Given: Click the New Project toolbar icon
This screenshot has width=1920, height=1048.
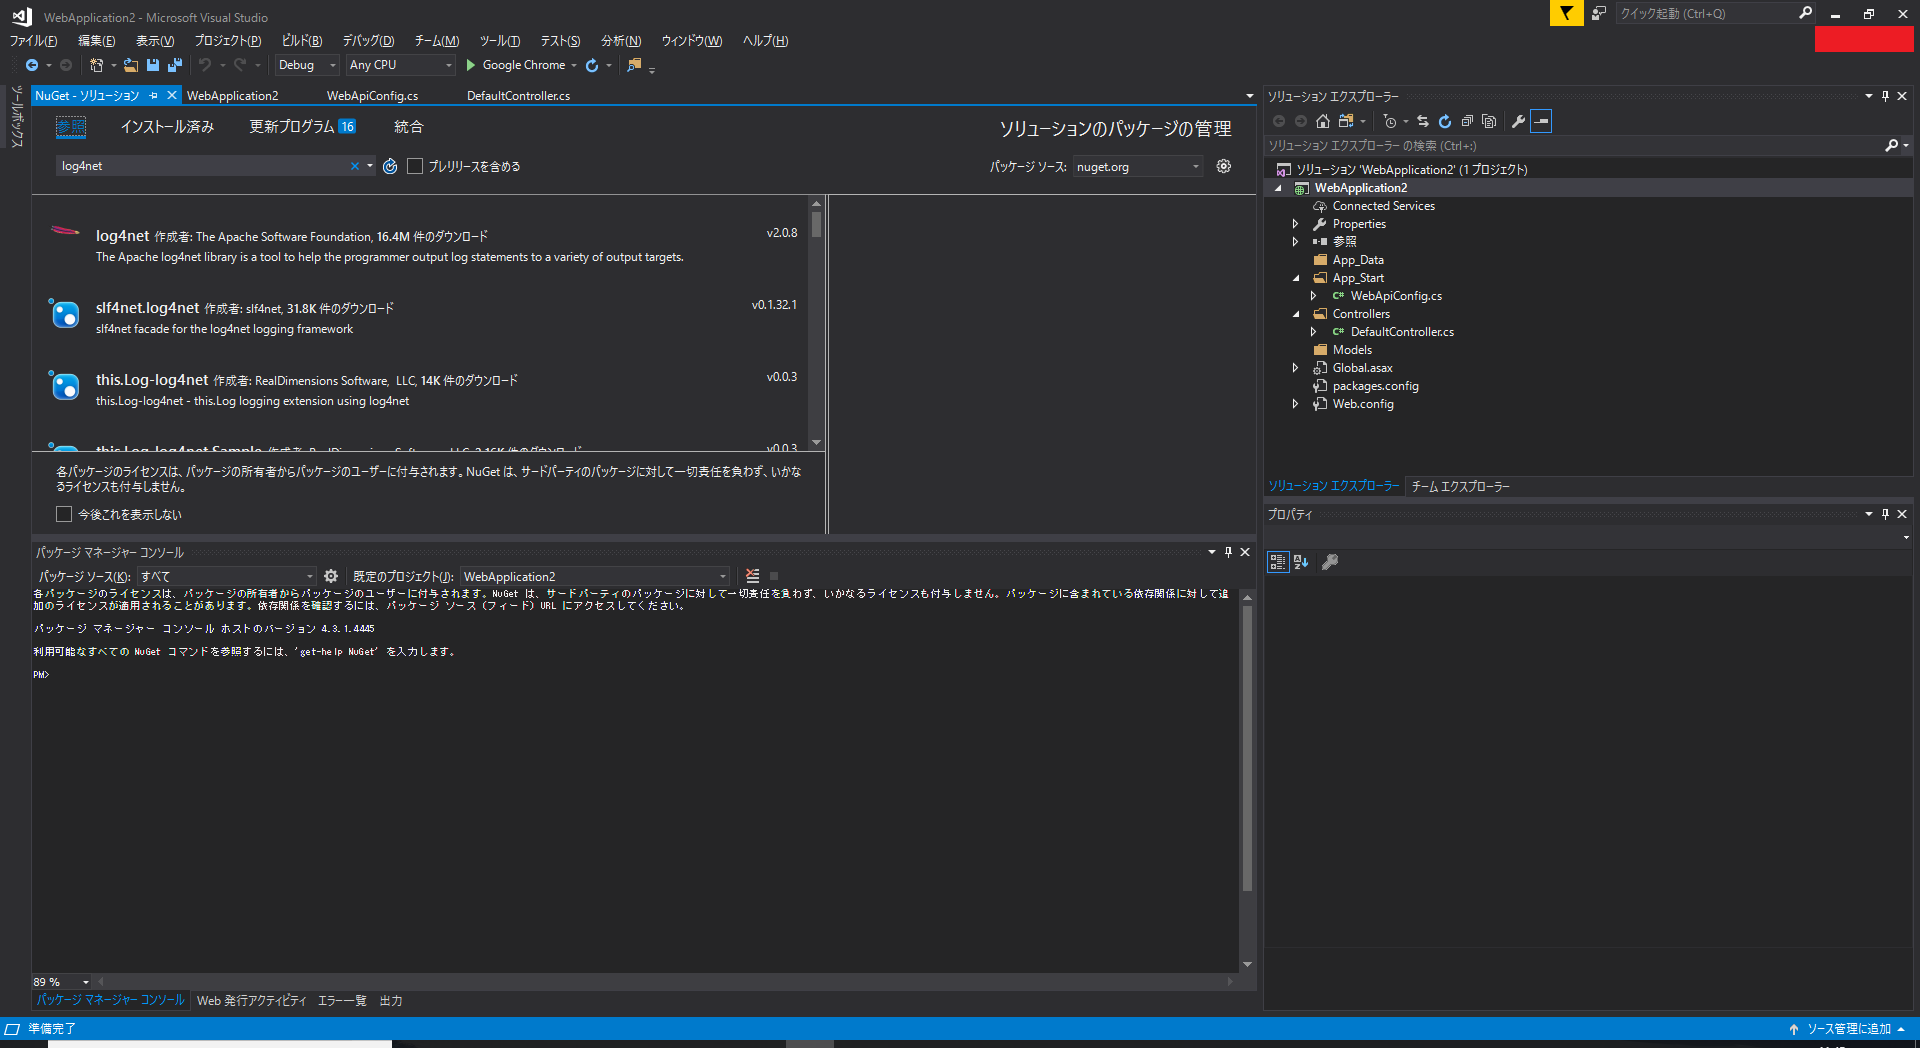Looking at the screenshot, I should point(96,65).
